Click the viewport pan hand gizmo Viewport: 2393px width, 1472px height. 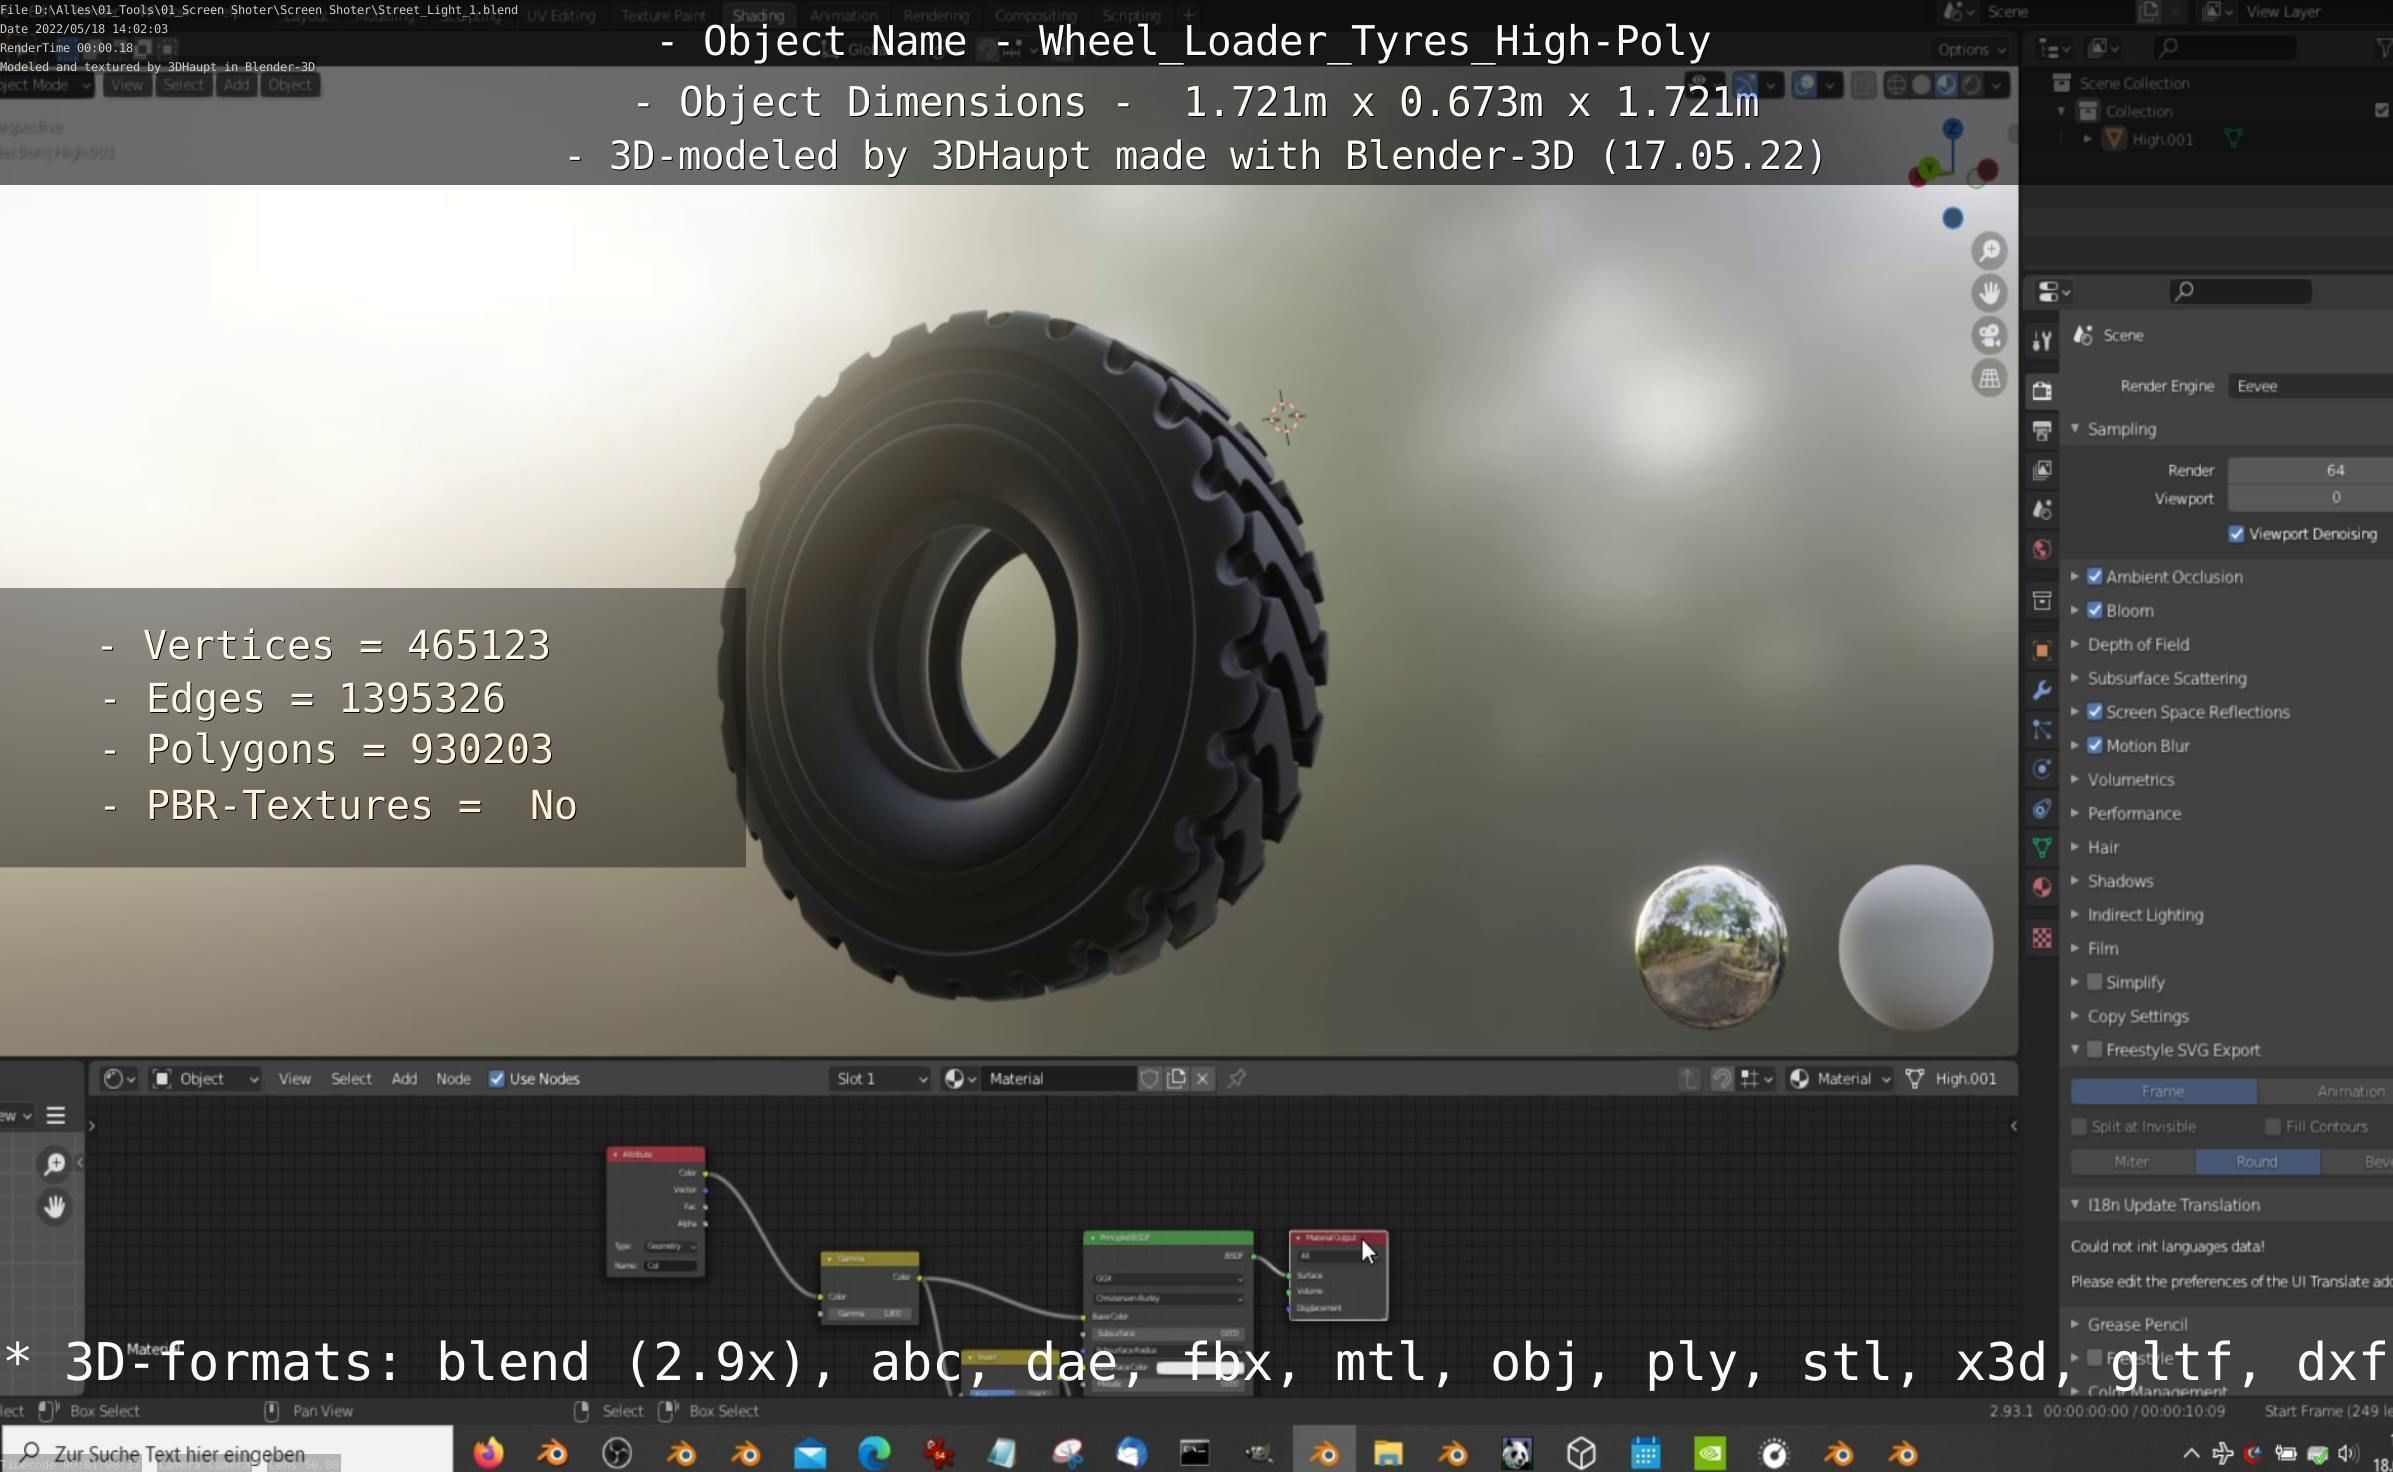coord(1989,292)
